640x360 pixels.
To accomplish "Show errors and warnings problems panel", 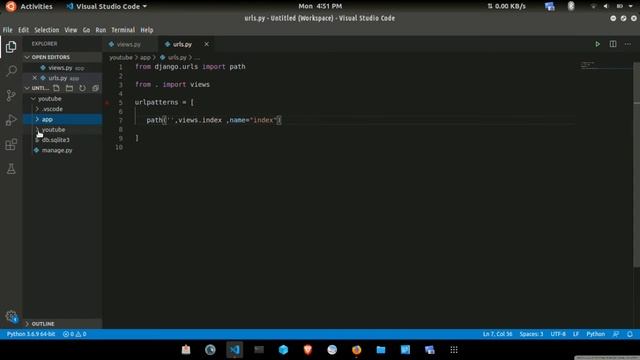I will [75, 334].
